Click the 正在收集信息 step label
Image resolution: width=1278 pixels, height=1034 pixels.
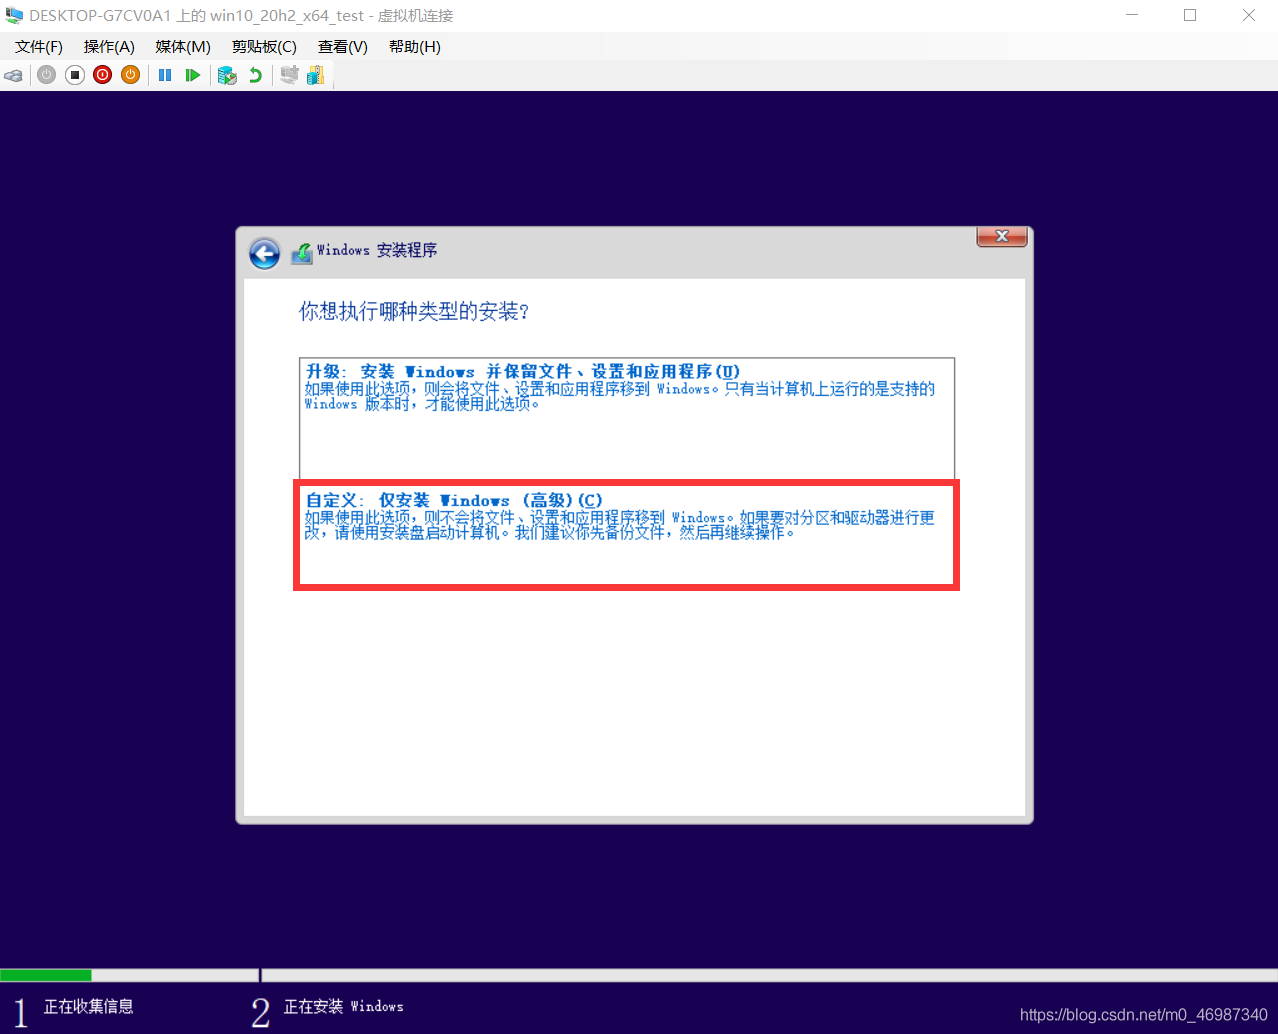click(88, 1006)
